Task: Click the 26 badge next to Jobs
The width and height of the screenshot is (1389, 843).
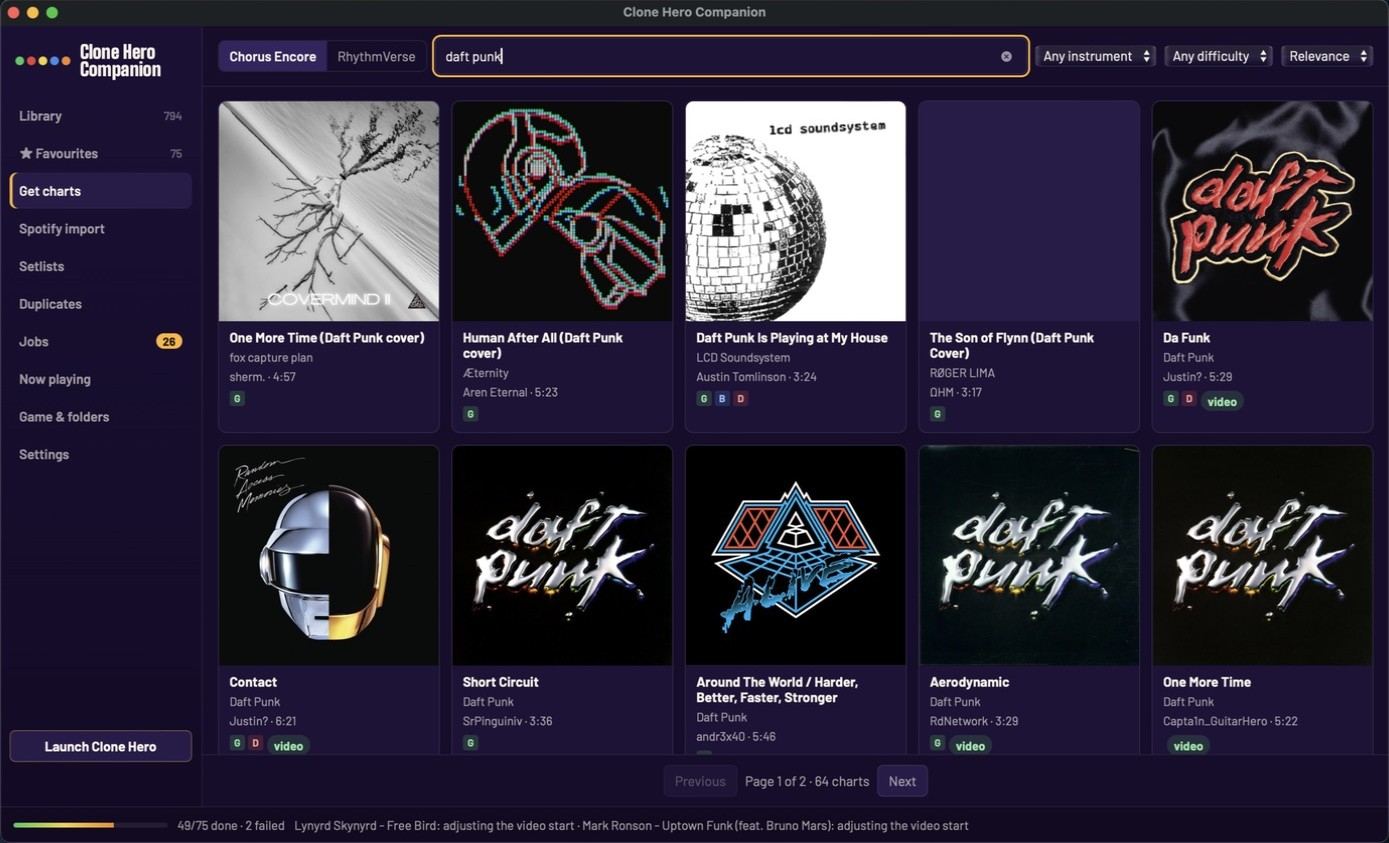Action: click(x=169, y=341)
